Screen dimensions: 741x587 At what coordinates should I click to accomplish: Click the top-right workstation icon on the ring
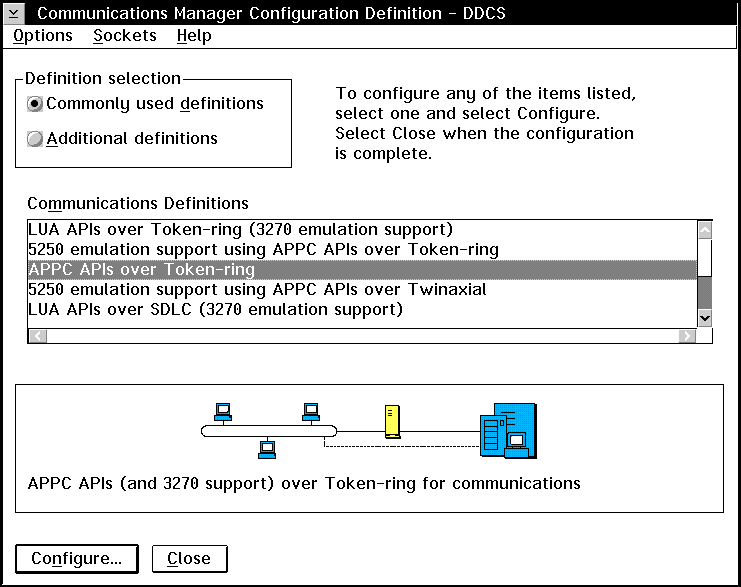pos(311,412)
